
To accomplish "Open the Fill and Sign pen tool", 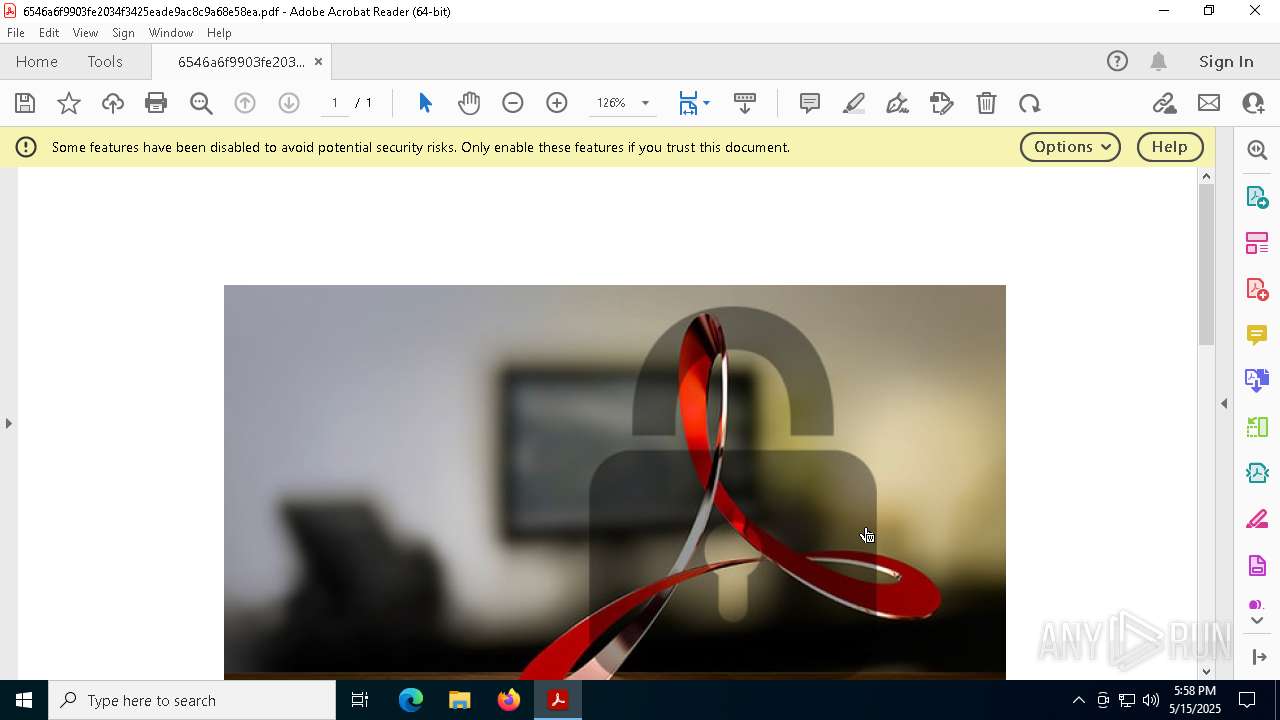I will pos(898,103).
